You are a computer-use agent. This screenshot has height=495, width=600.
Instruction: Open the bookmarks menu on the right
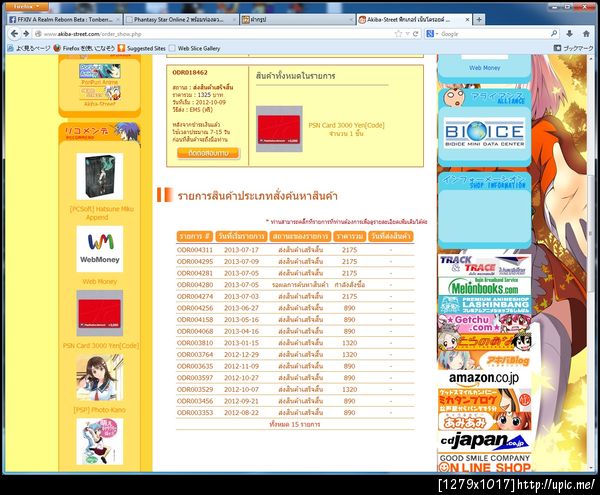(x=574, y=48)
